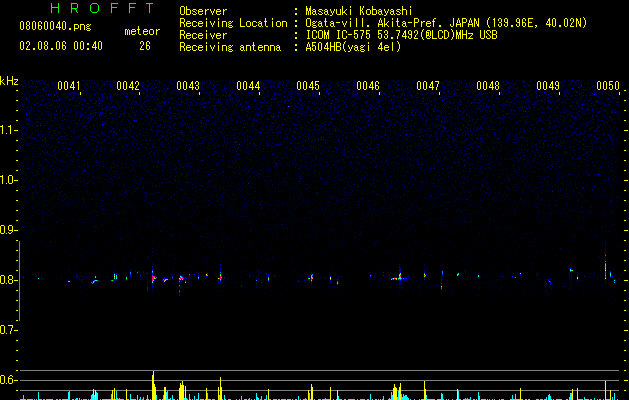The height and width of the screenshot is (400, 629).
Task: Click the 0.6 kHz axis label
Action: [8, 380]
